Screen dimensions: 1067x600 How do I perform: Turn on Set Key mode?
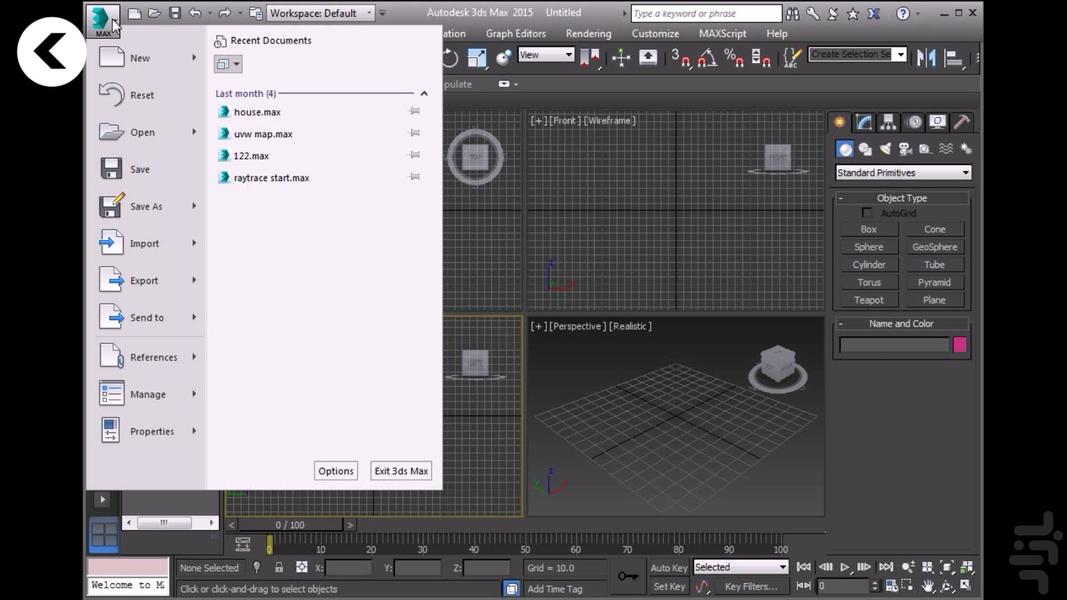tap(668, 586)
